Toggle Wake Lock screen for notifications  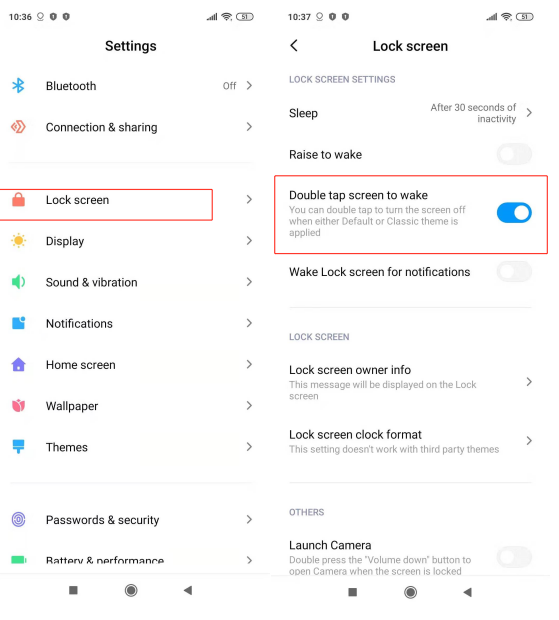(514, 272)
